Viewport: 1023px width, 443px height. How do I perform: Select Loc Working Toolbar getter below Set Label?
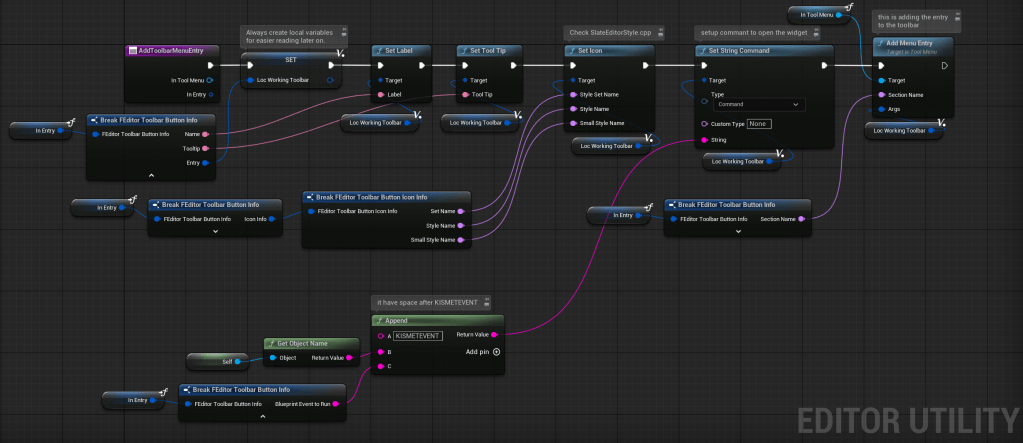click(x=381, y=123)
